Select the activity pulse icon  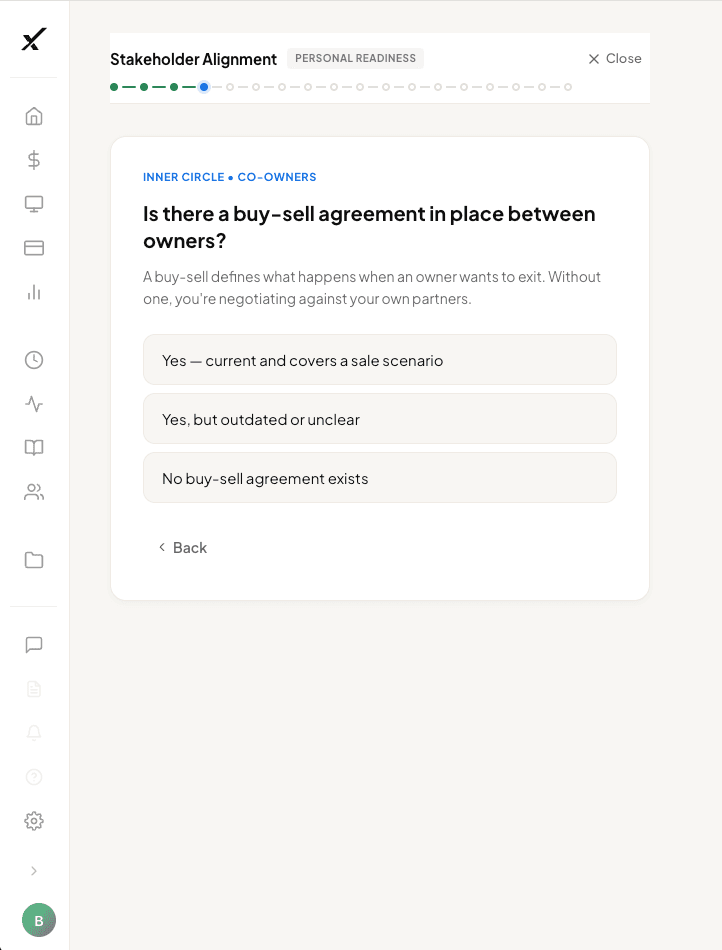[x=33, y=404]
